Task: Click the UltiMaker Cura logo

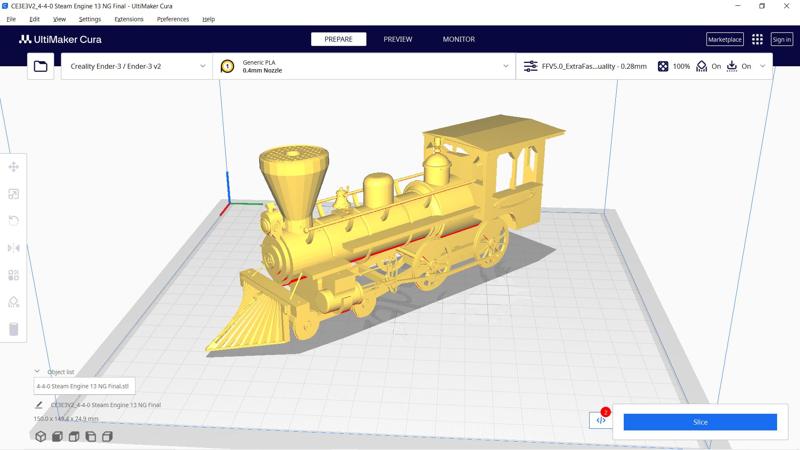Action: pyautogui.click(x=60, y=39)
